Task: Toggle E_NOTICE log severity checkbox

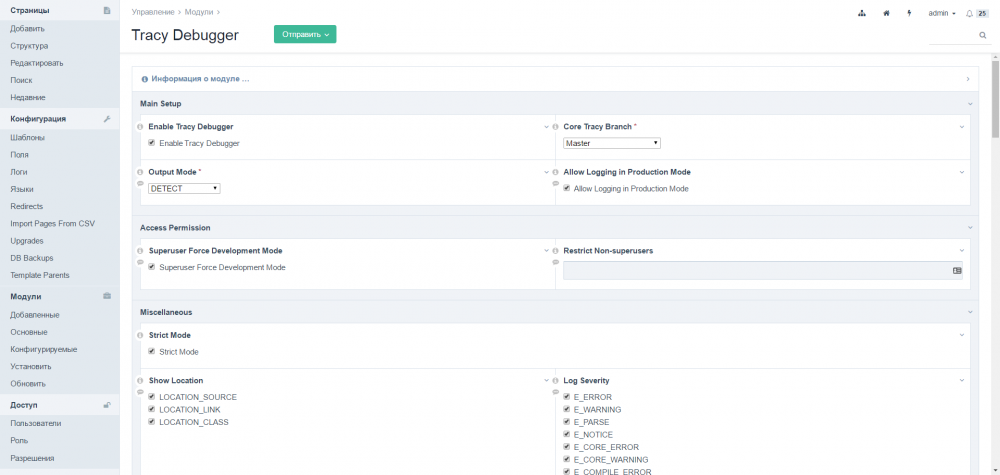Action: tap(566, 434)
